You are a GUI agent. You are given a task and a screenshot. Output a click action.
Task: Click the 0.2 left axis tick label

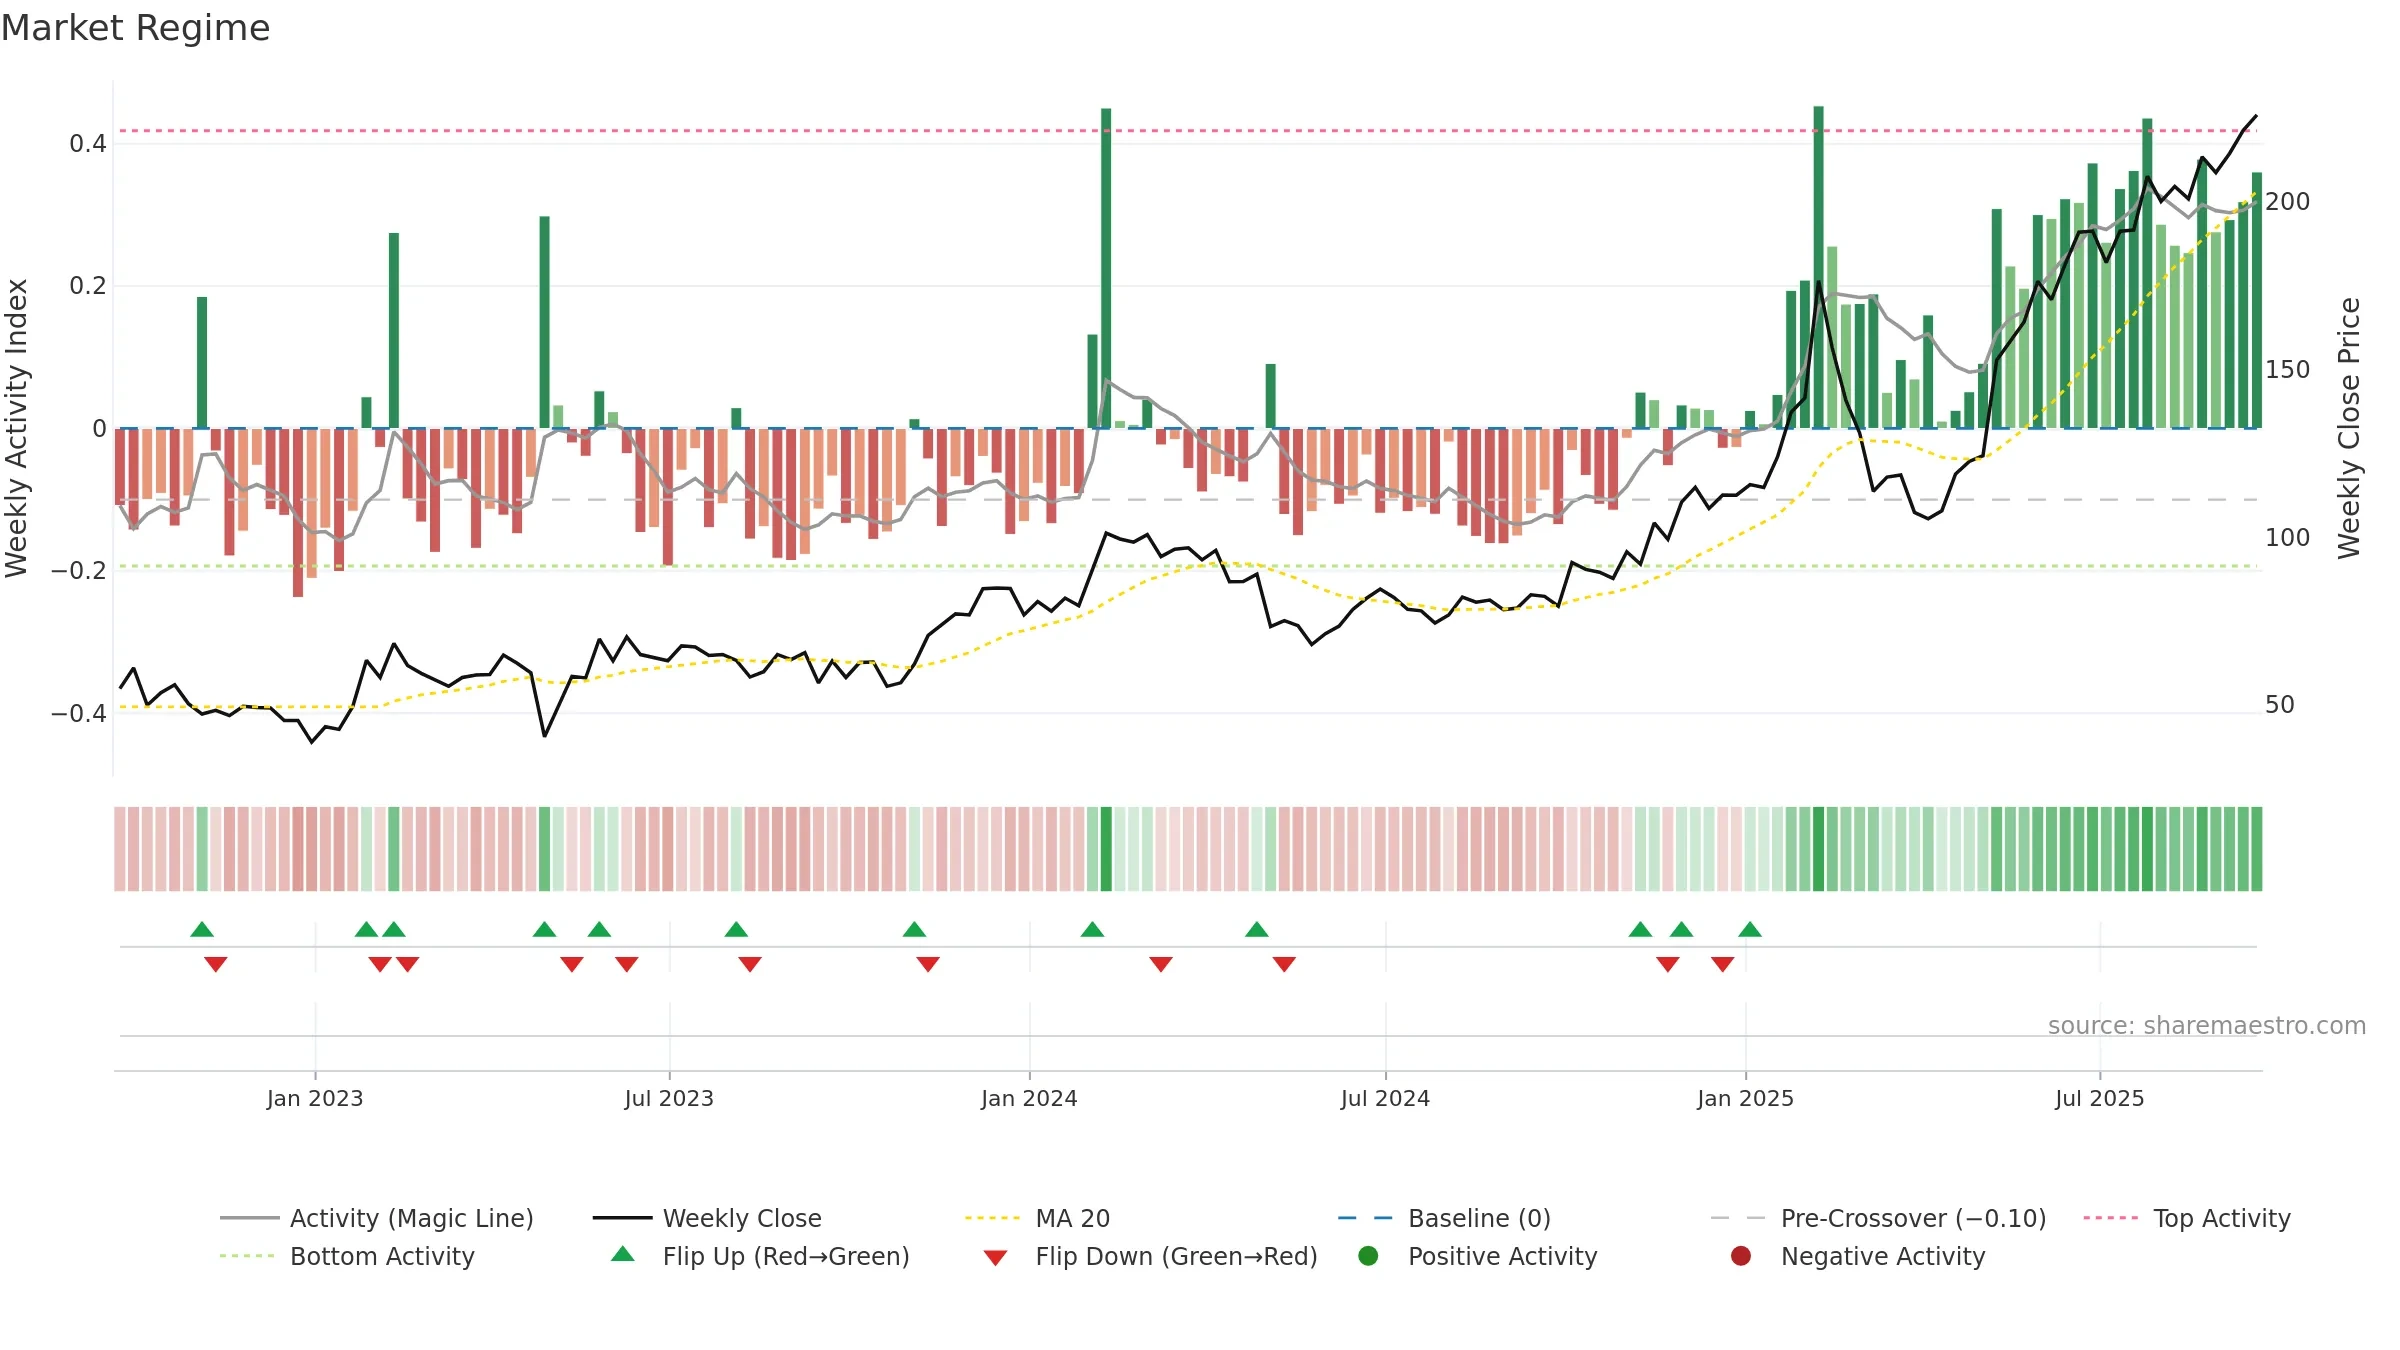(x=88, y=286)
